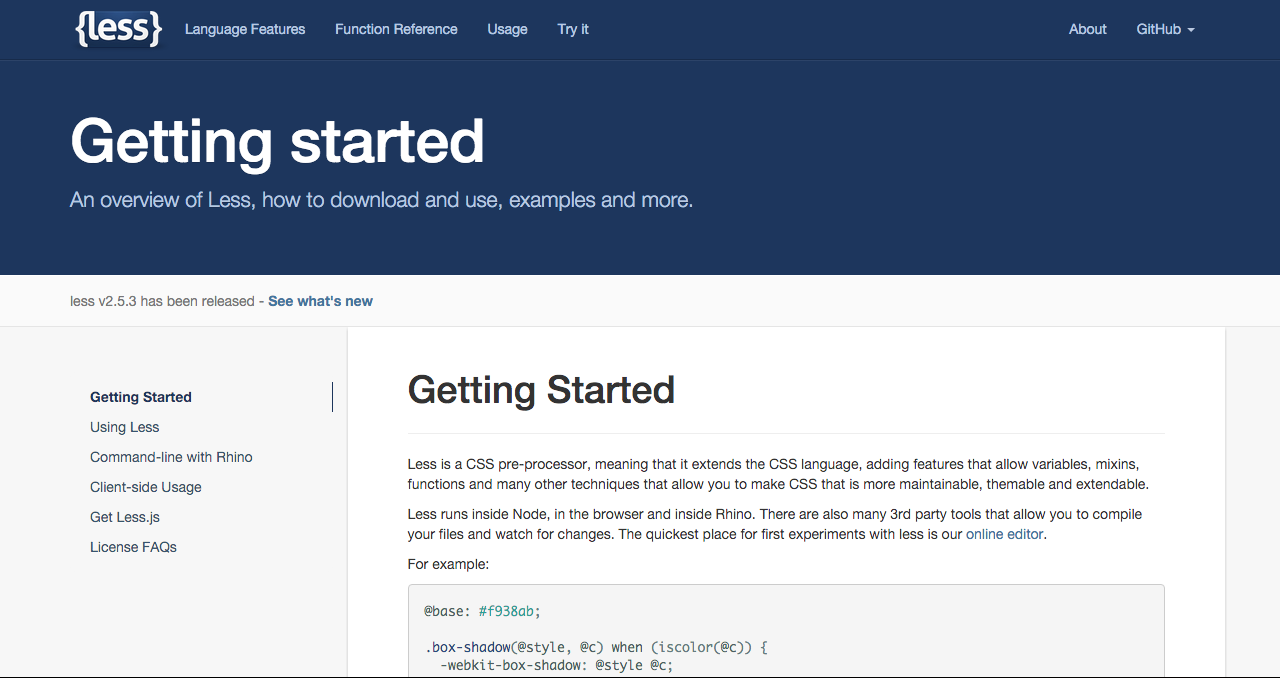Open the online editor link
The height and width of the screenshot is (678, 1280).
tap(1005, 534)
